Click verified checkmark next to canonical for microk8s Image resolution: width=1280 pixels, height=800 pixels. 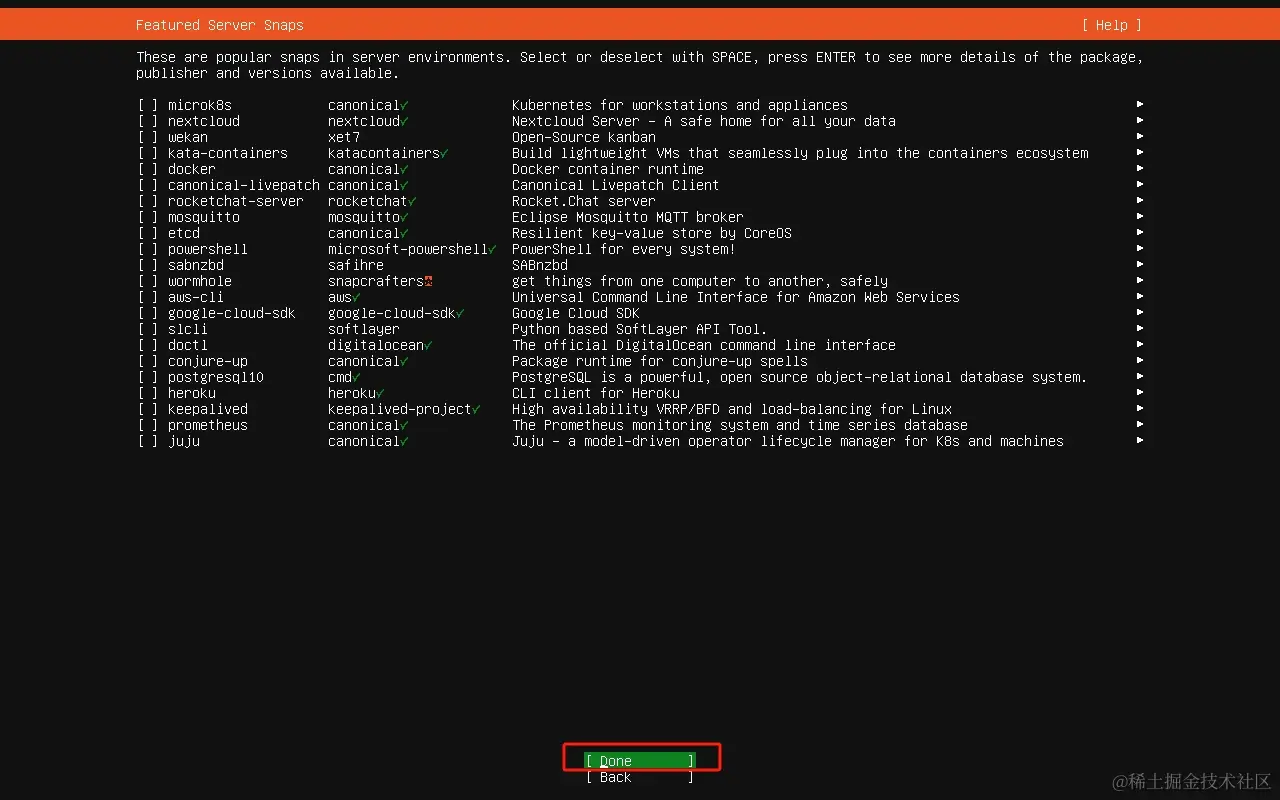click(x=405, y=105)
